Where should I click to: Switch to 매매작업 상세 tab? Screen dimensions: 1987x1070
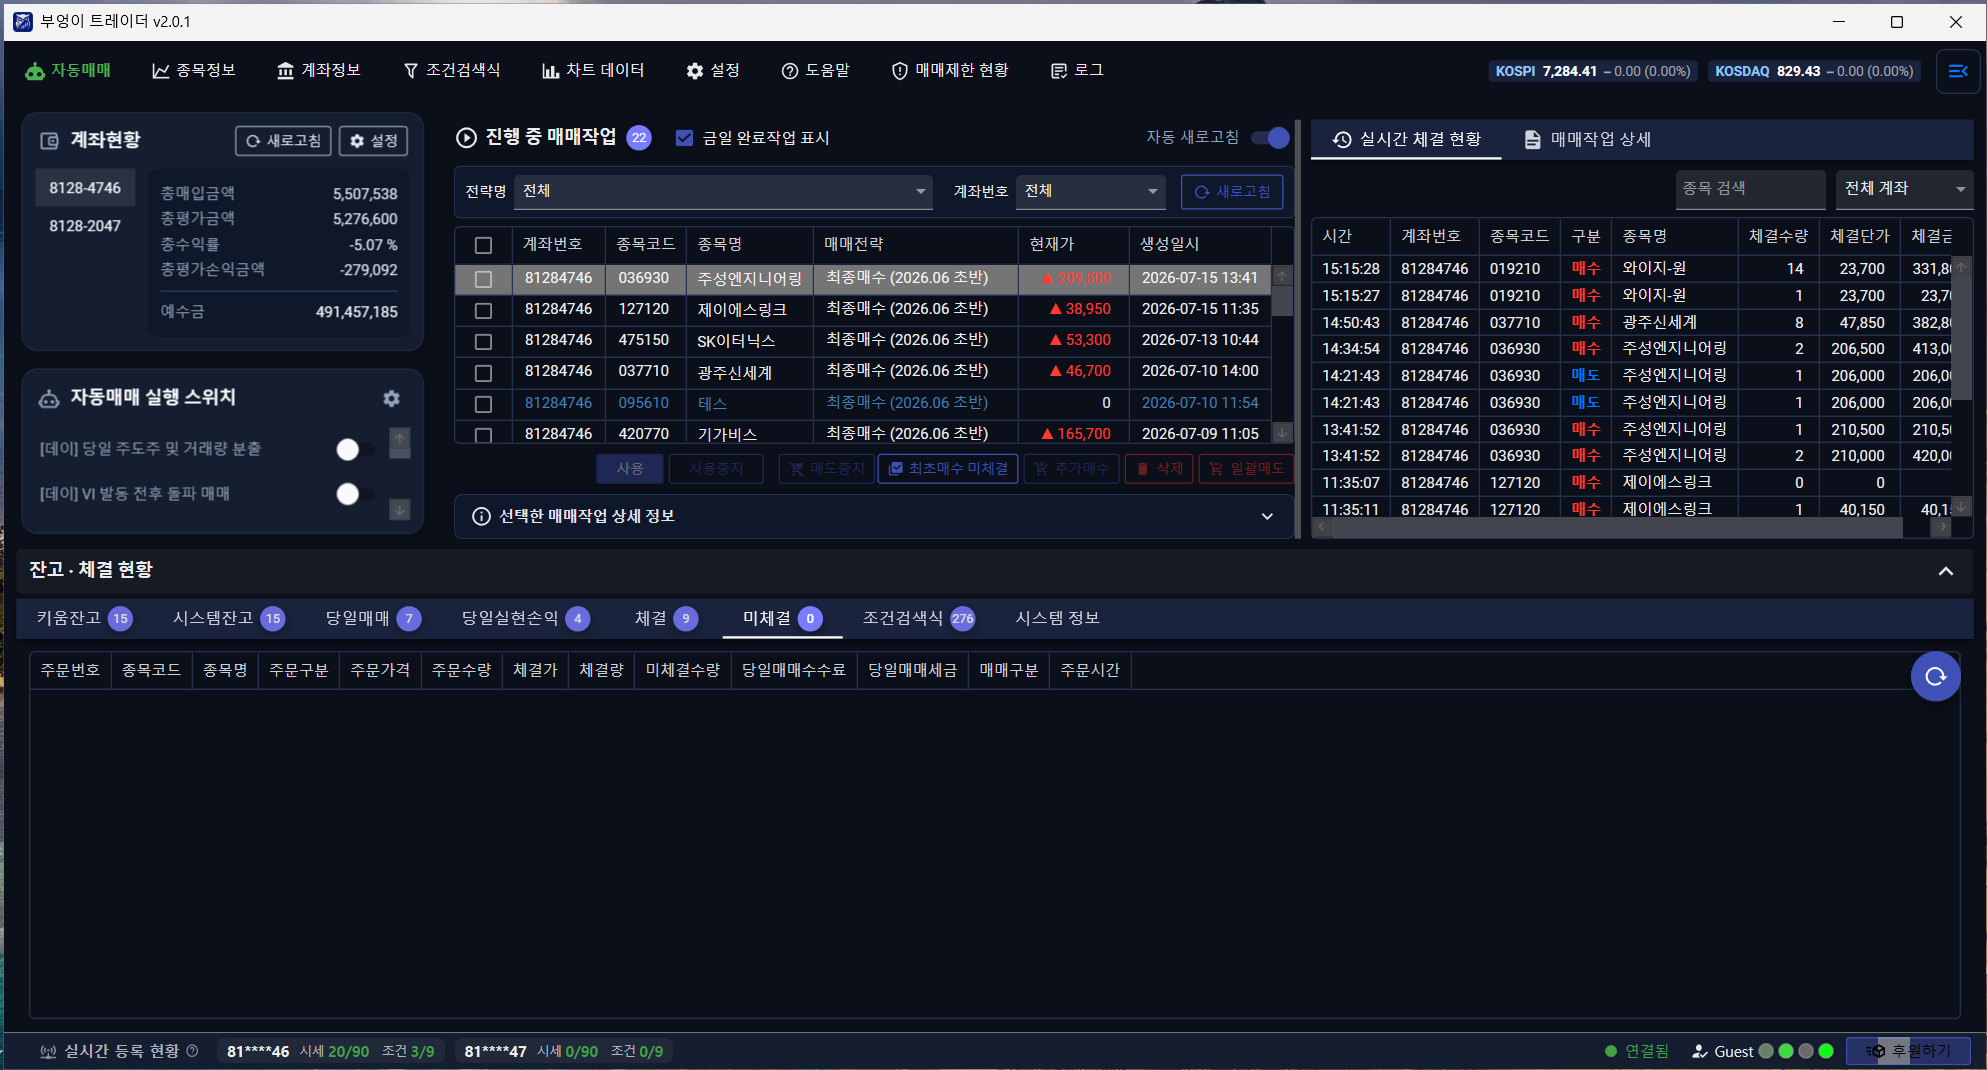(x=1587, y=139)
